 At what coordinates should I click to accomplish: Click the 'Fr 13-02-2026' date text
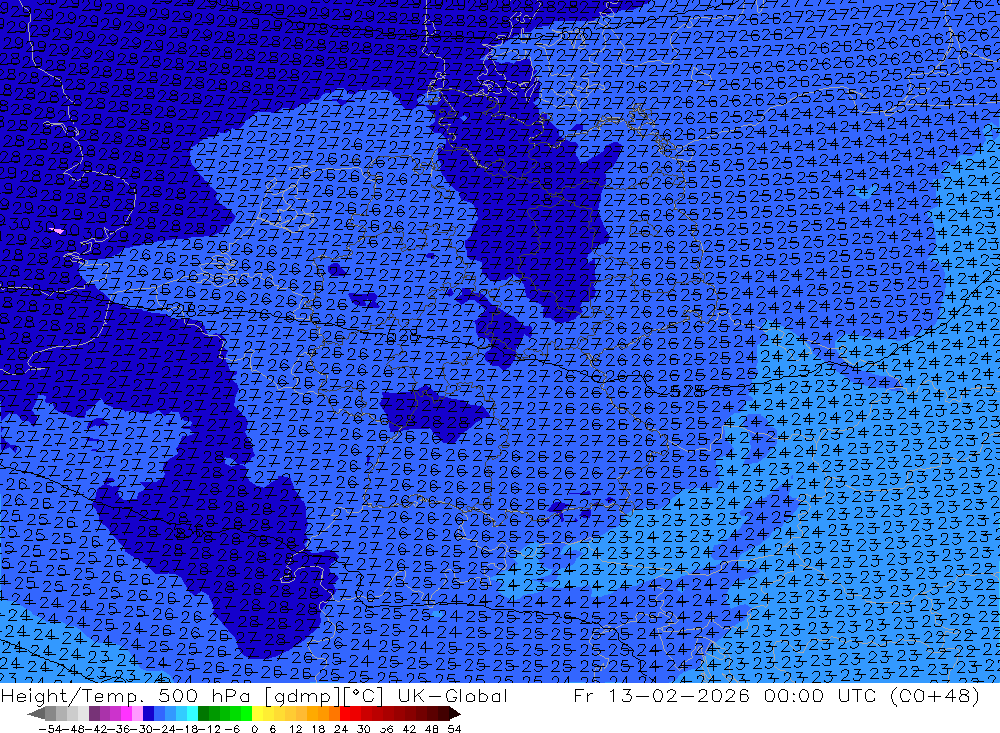pyautogui.click(x=662, y=695)
